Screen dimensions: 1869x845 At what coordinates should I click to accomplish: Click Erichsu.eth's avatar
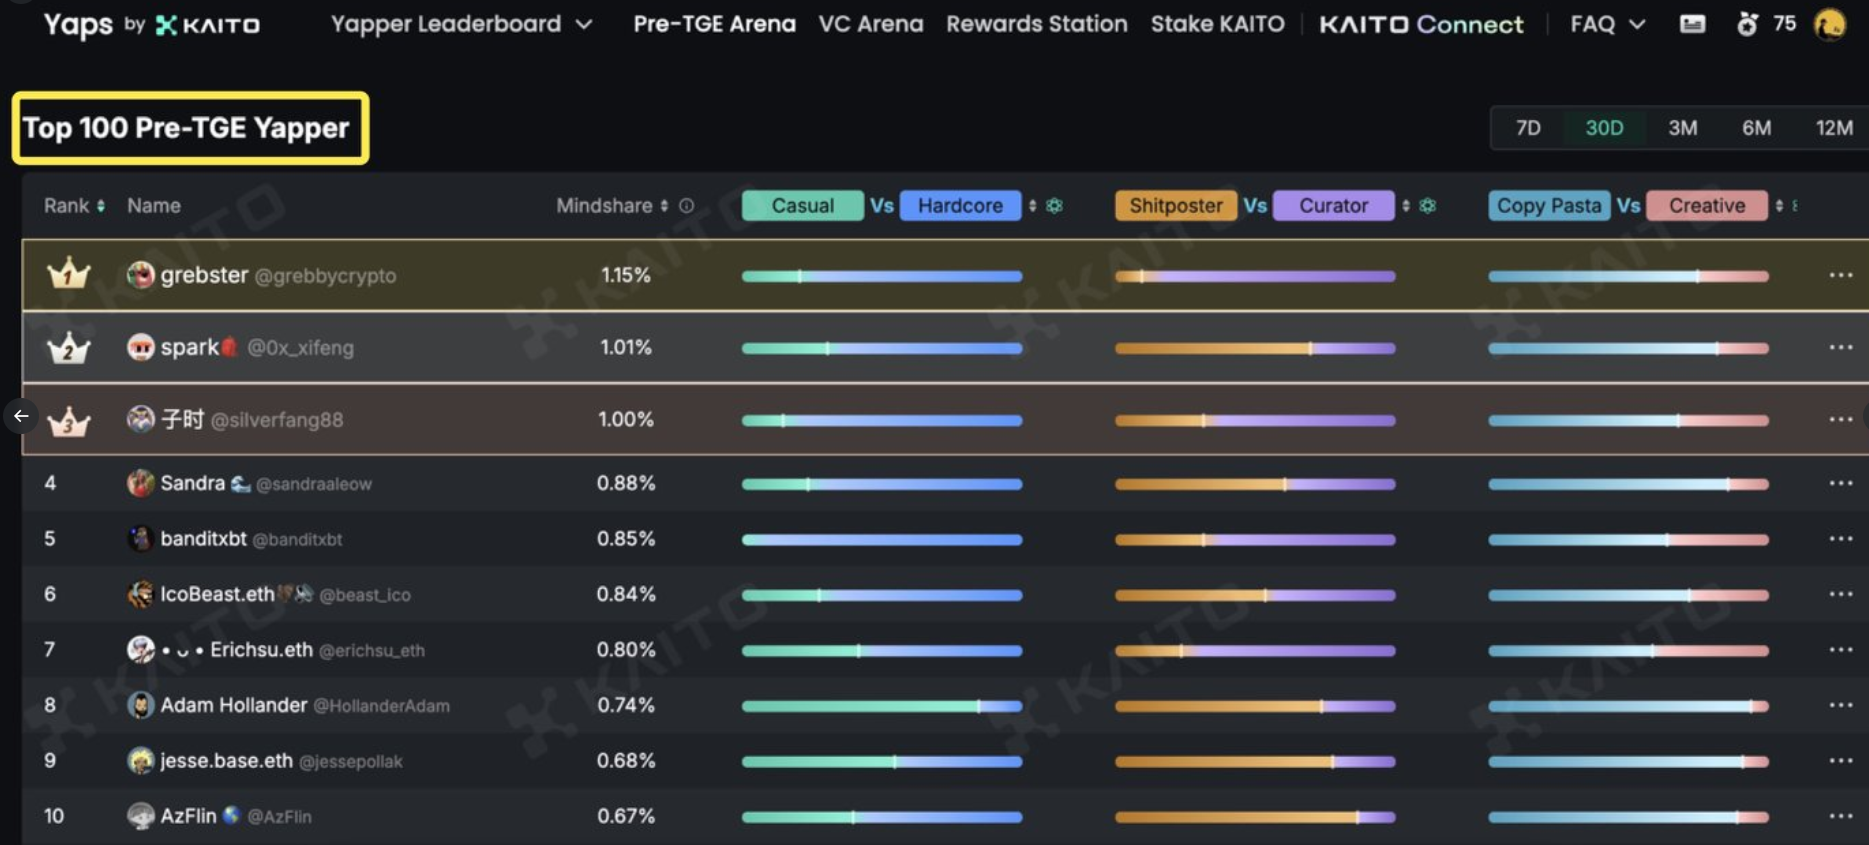(x=141, y=650)
